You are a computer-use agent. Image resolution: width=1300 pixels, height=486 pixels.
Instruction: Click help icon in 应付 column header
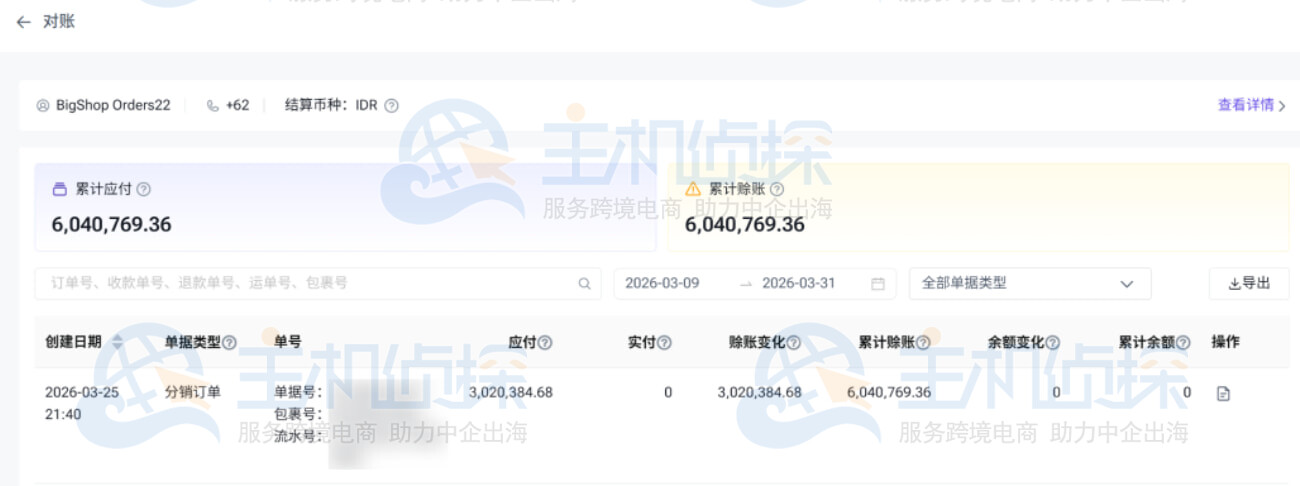[545, 343]
